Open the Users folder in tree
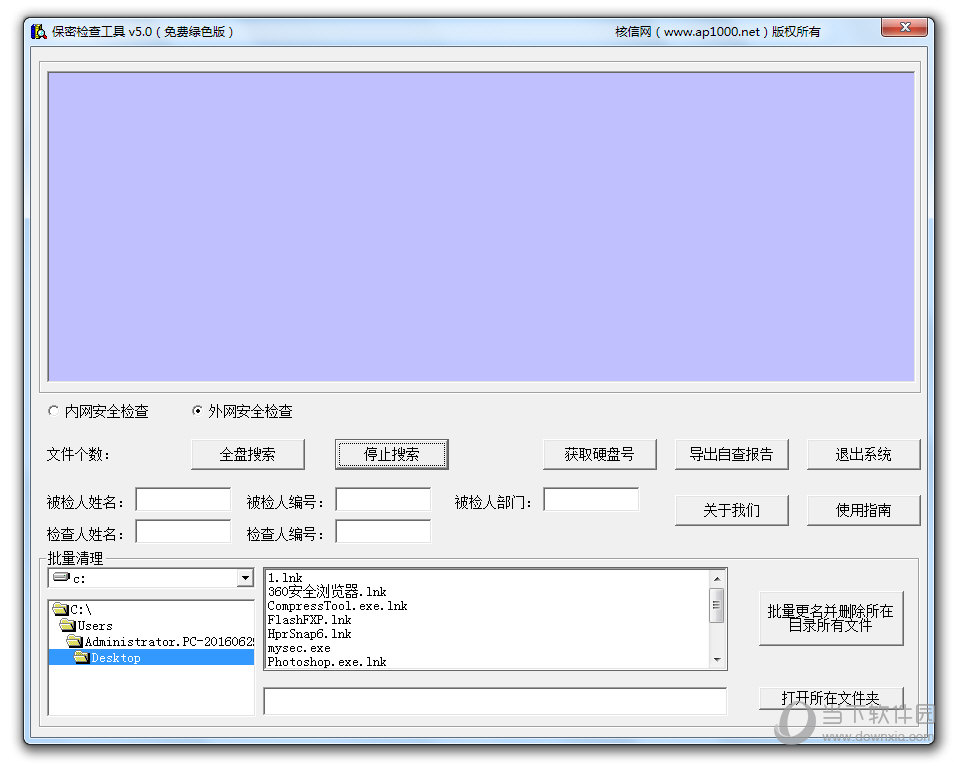 [x=95, y=626]
